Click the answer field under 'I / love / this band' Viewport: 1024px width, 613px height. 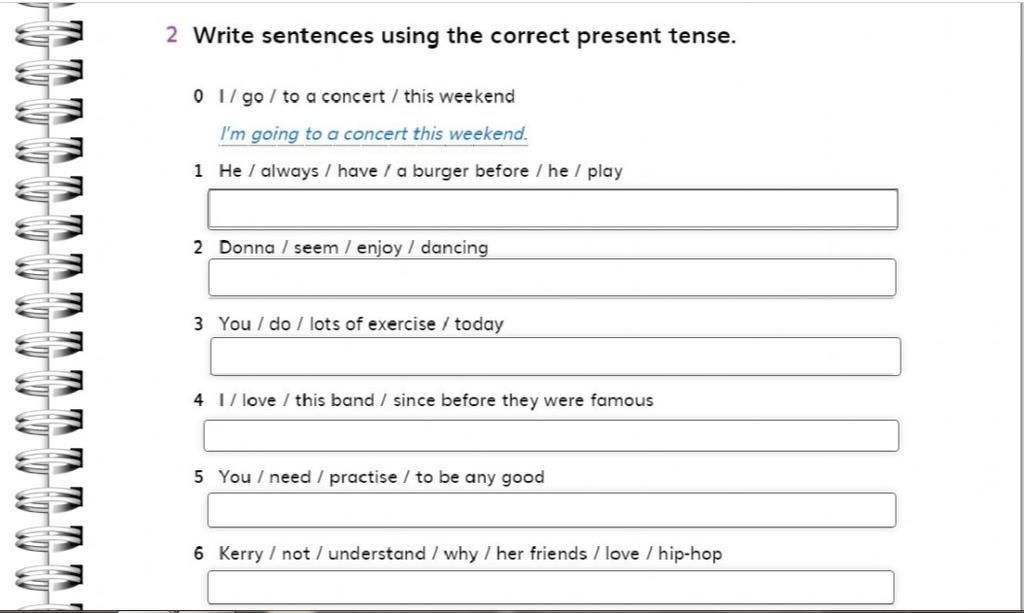pos(551,435)
